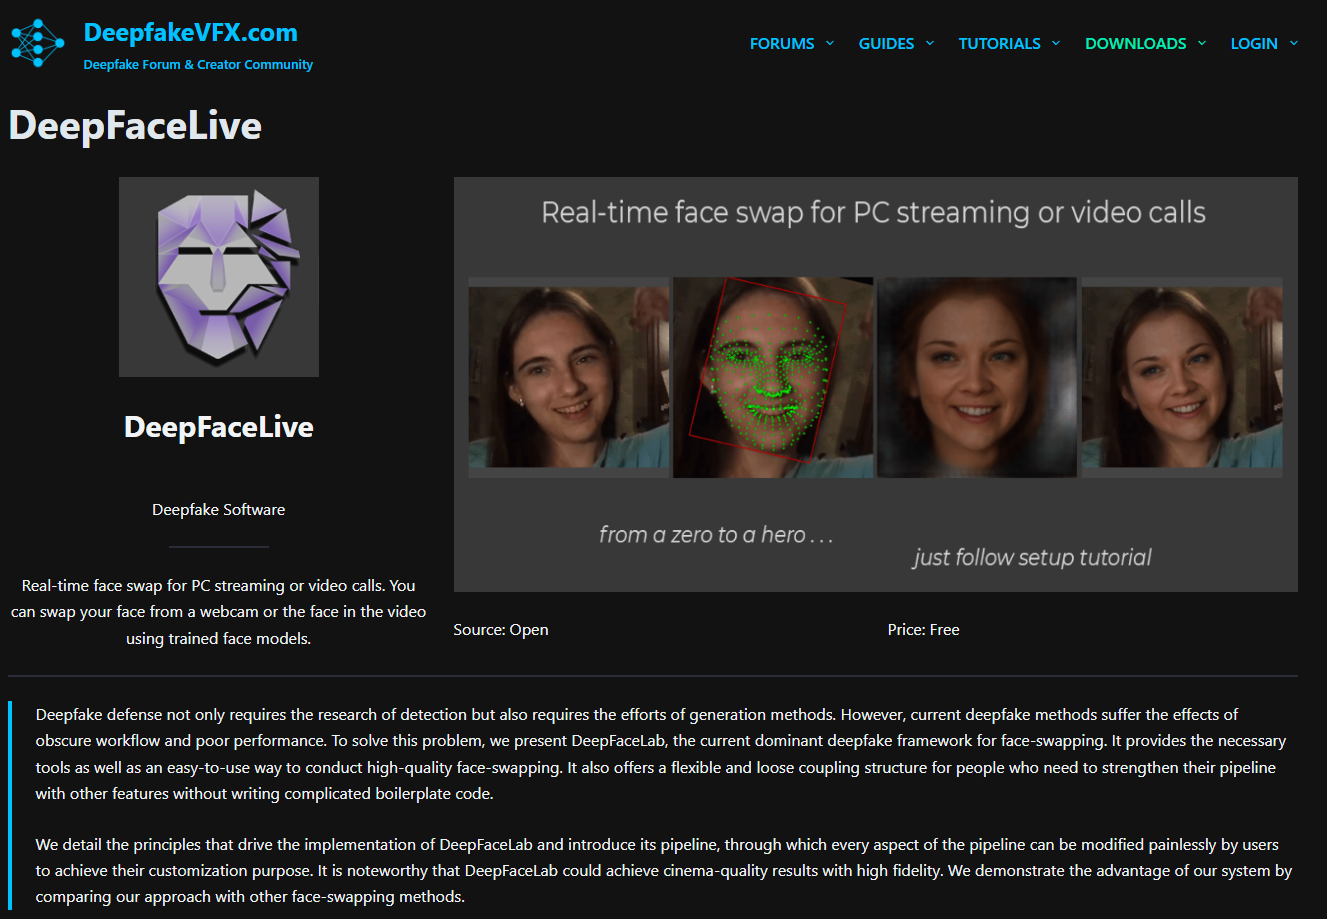Image resolution: width=1327 pixels, height=919 pixels.
Task: Click the DeepFaceLive purple mask icon
Action: (x=219, y=277)
